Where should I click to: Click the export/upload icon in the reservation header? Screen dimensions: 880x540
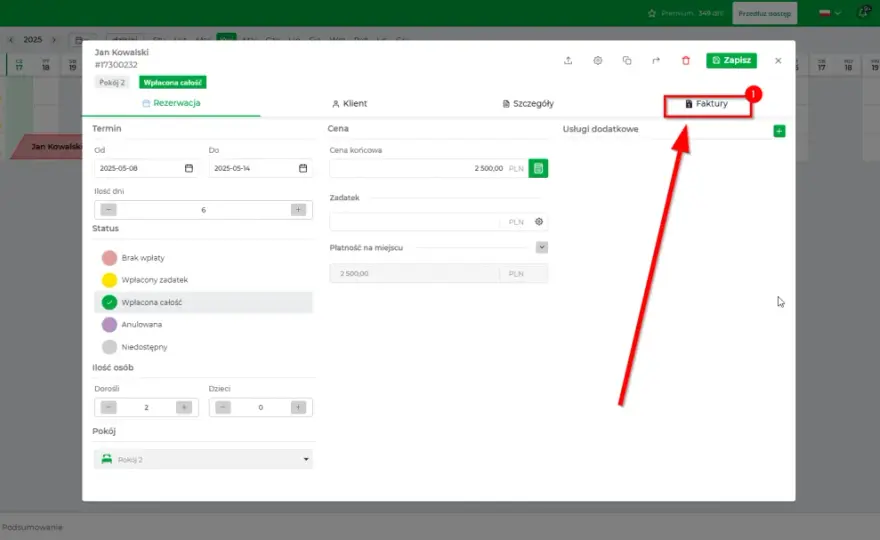[x=568, y=61]
